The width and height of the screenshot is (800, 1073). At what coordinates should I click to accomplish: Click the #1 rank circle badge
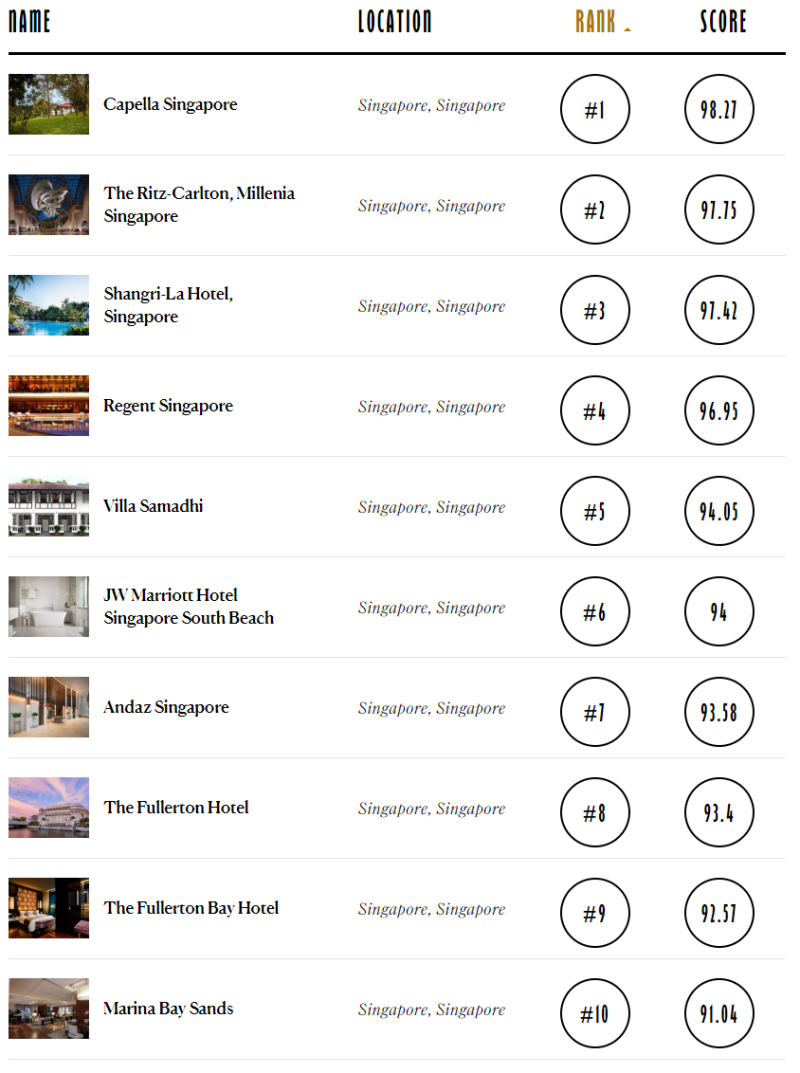pos(595,109)
